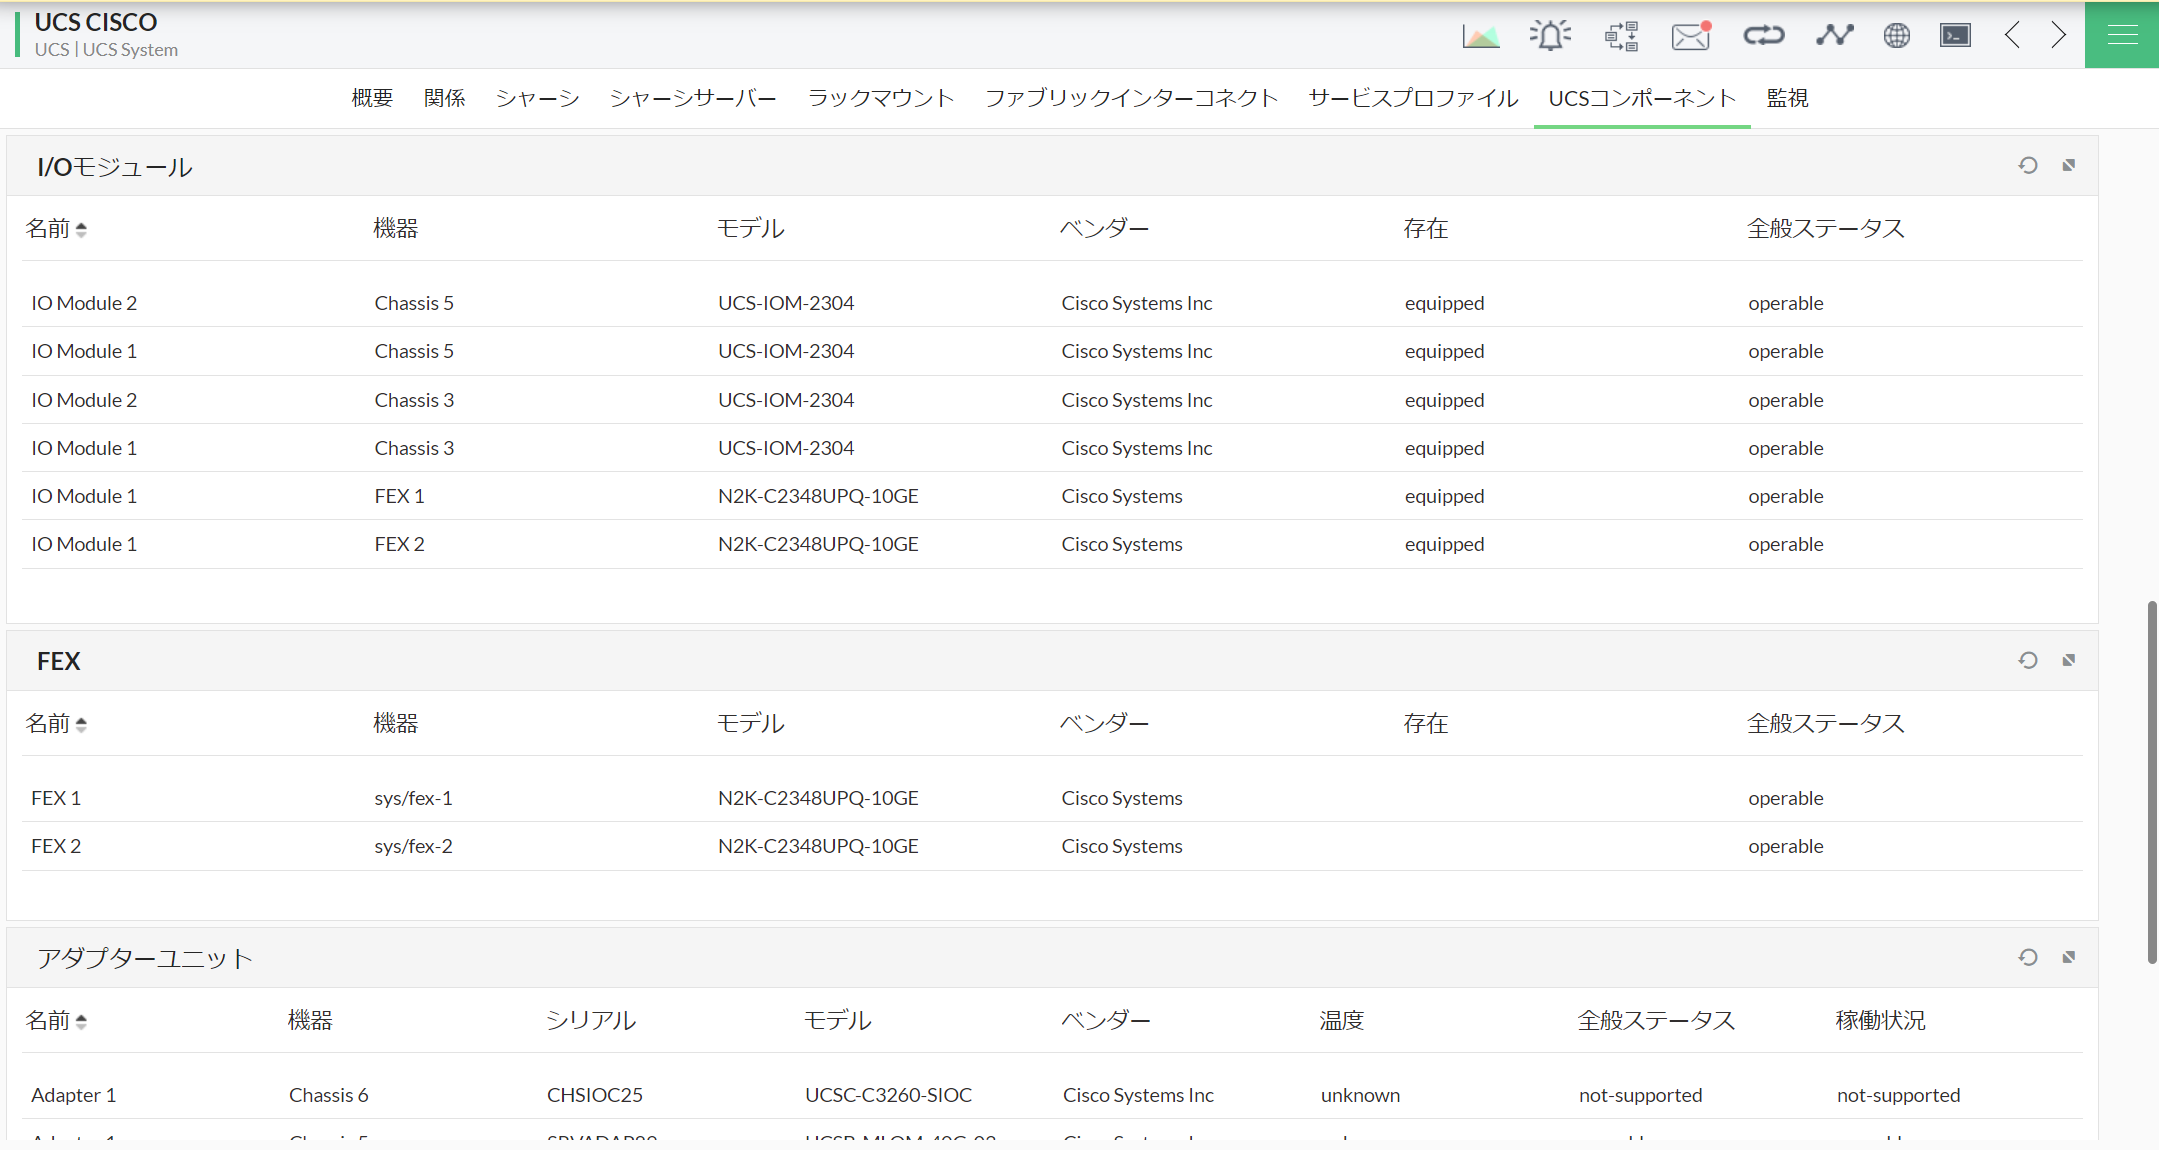The height and width of the screenshot is (1150, 2159).
Task: Go to previous device with left arrow
Action: (2012, 36)
